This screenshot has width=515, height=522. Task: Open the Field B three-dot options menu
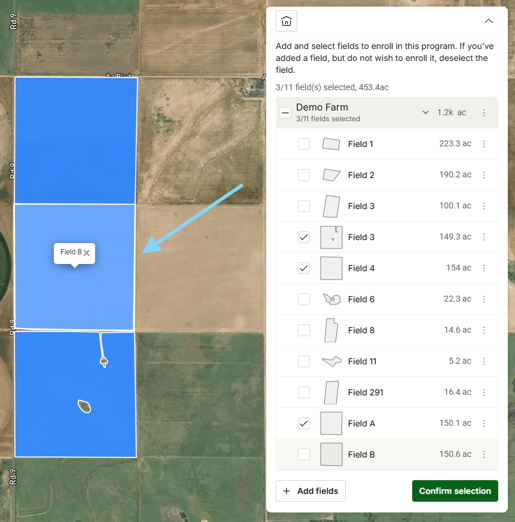[x=484, y=454]
